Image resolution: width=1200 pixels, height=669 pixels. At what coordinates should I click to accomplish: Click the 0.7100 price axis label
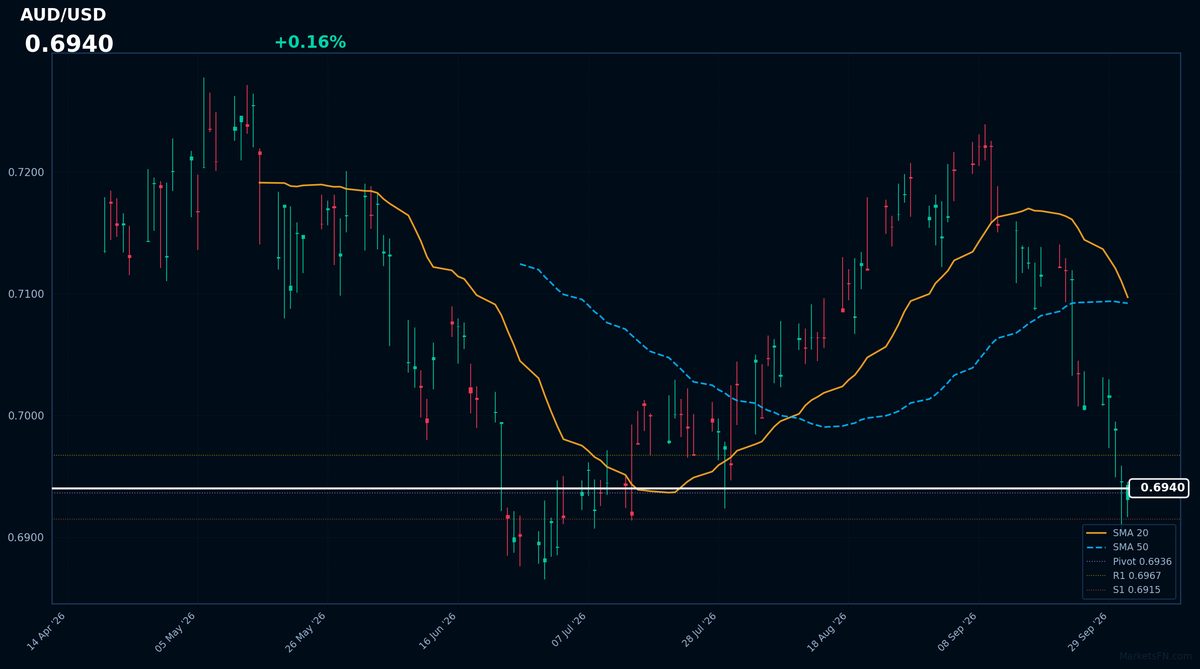click(25, 294)
